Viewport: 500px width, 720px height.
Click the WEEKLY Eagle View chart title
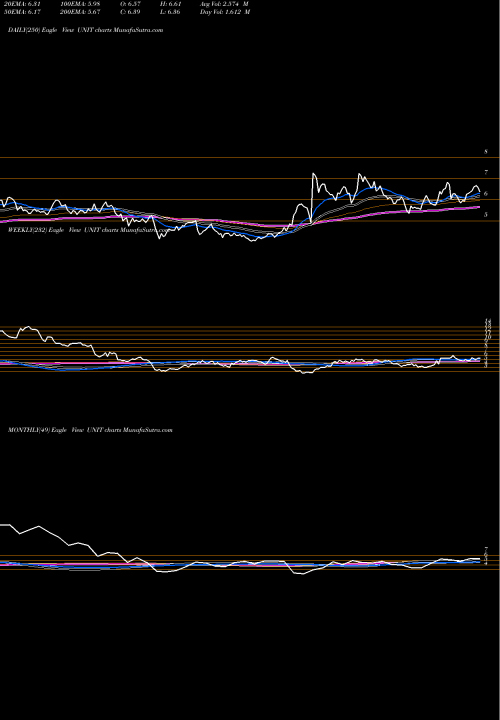[x=88, y=231]
